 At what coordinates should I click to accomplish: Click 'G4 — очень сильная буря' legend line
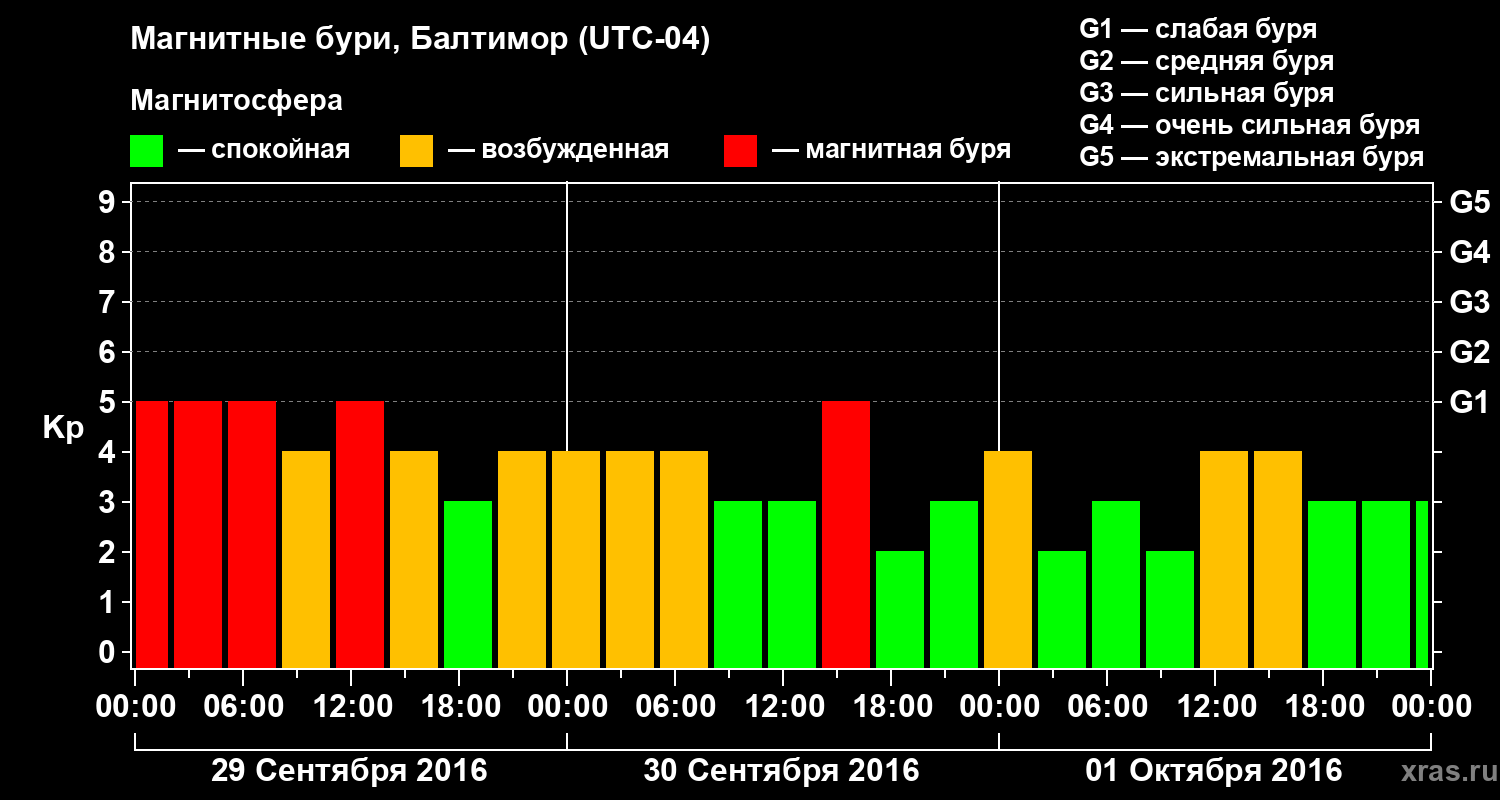tap(1250, 125)
